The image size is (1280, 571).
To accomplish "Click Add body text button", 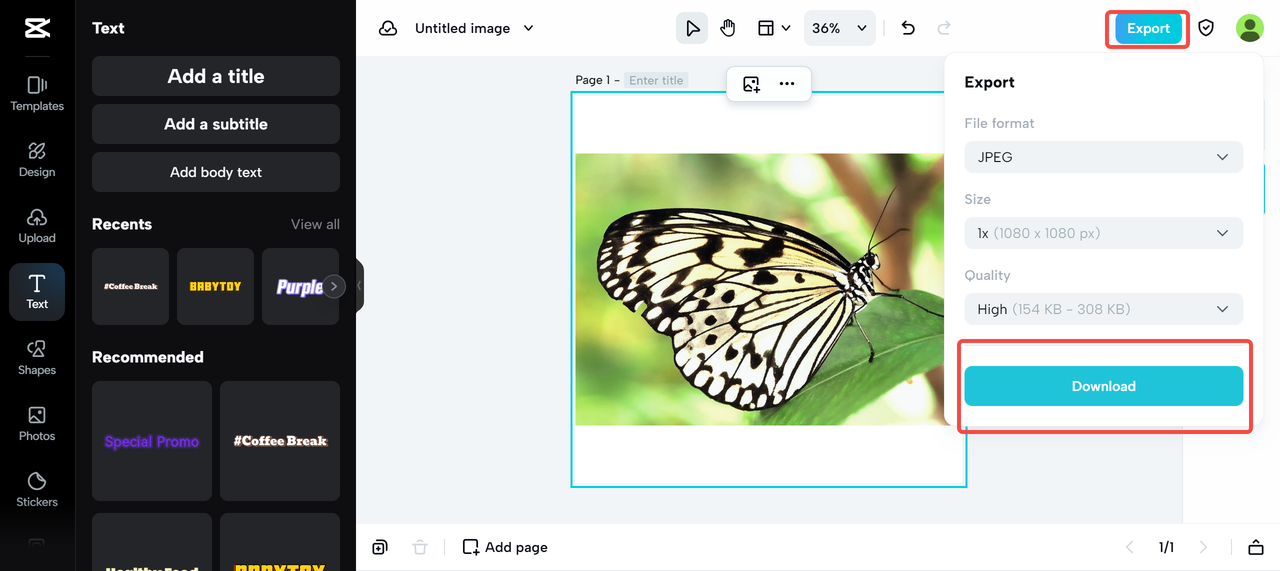I will point(216,172).
